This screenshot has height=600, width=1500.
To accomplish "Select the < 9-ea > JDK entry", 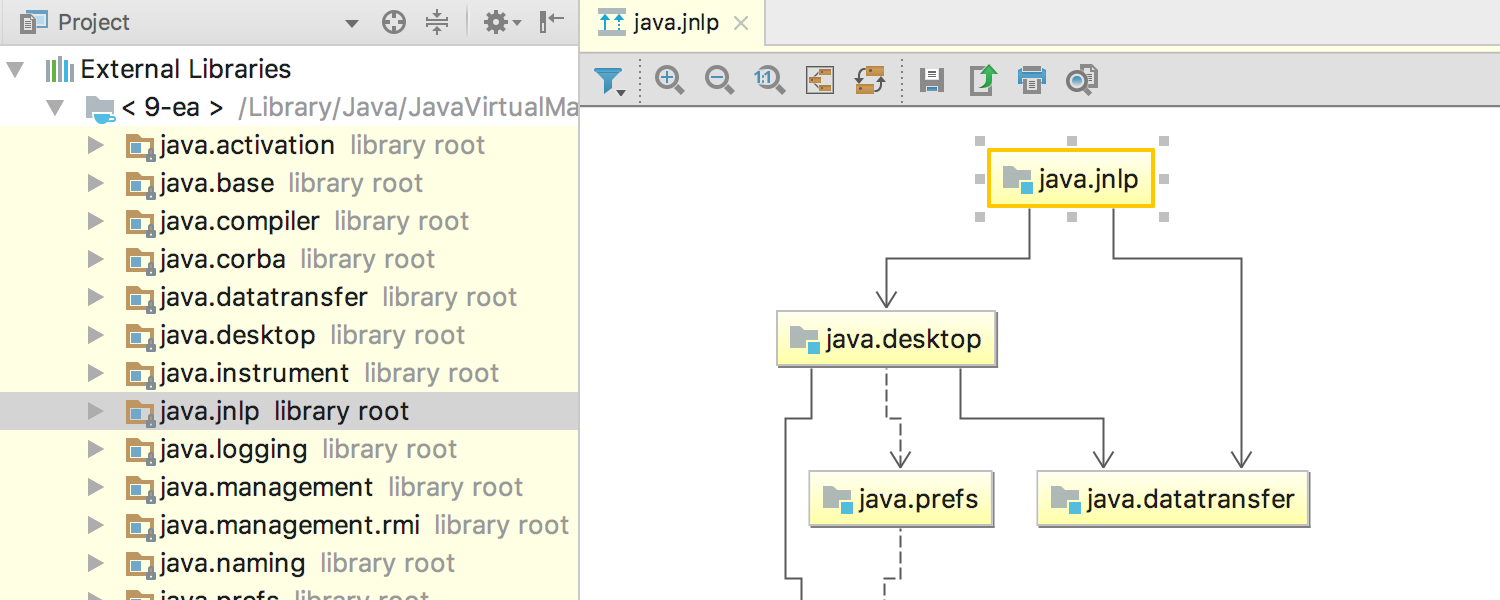I will [289, 107].
